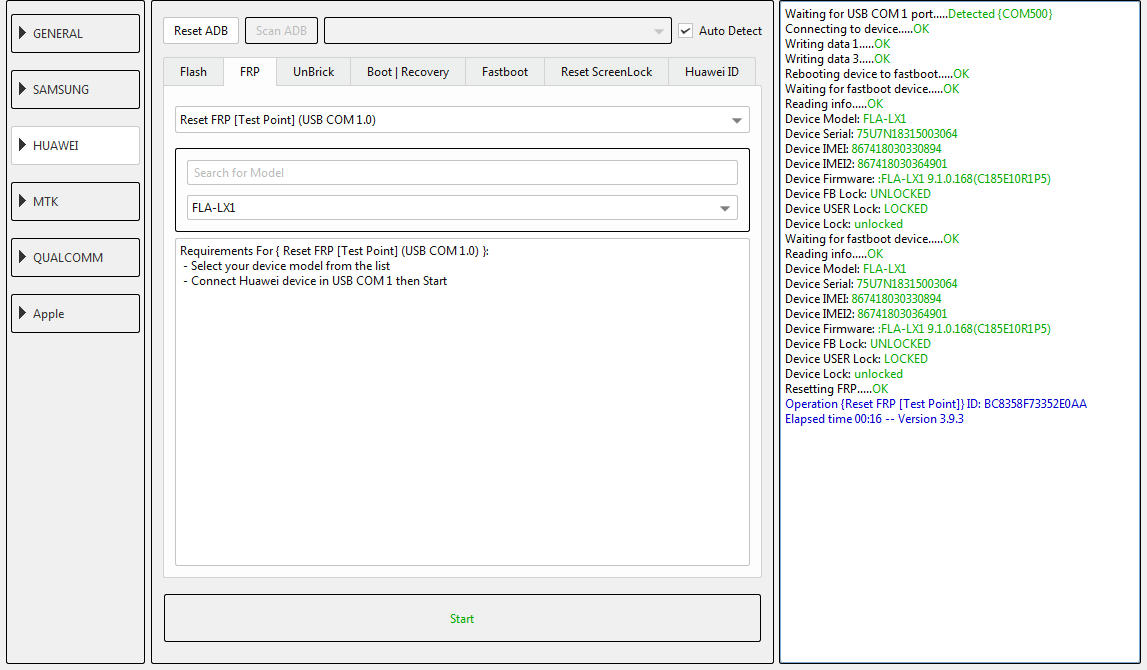Go to the Reset ScreenLock tab
Screen dimensions: 1147x670
click(x=606, y=72)
